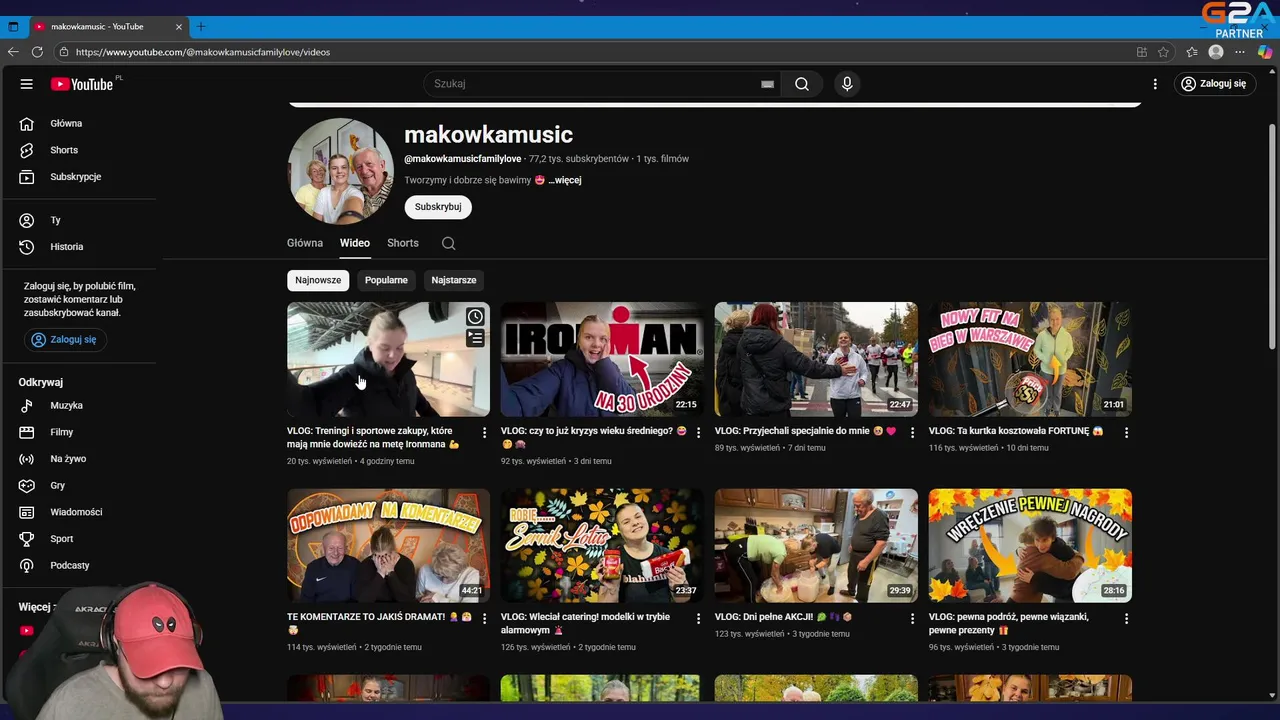Open the on-screen keyboard icon in search
Viewport: 1280px width, 720px height.
[767, 84]
